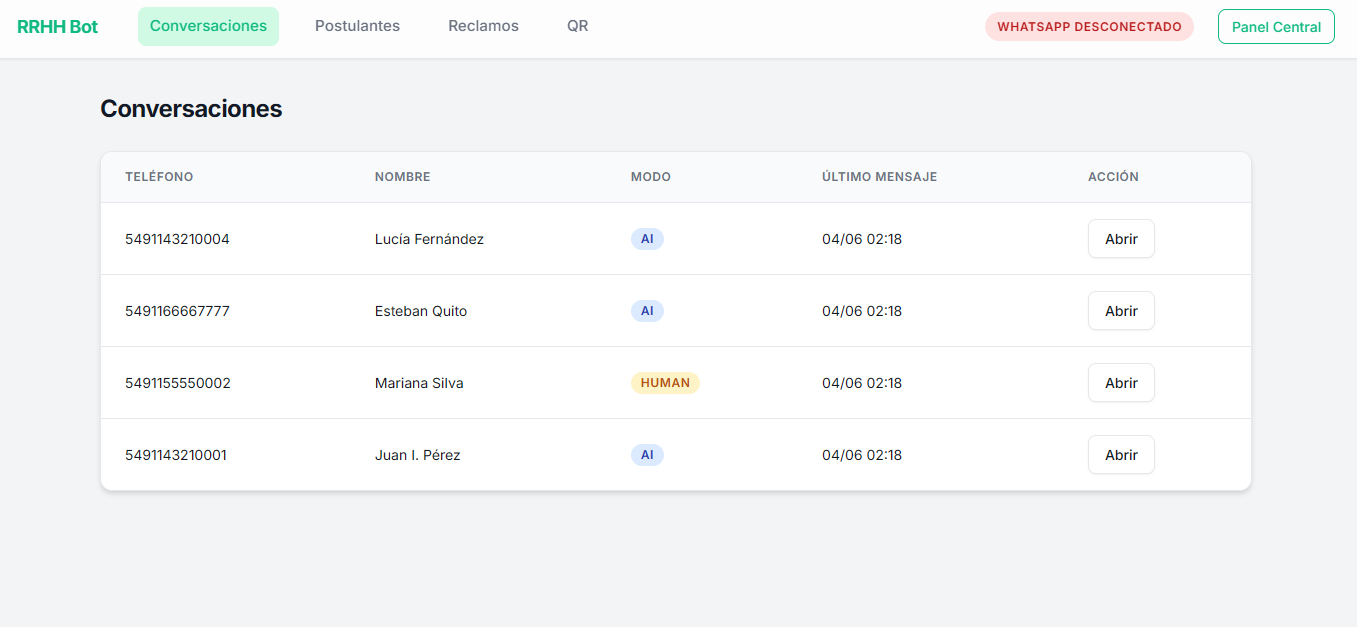The image size is (1357, 627).
Task: Click the name Lucía Fernández
Action: pos(429,239)
